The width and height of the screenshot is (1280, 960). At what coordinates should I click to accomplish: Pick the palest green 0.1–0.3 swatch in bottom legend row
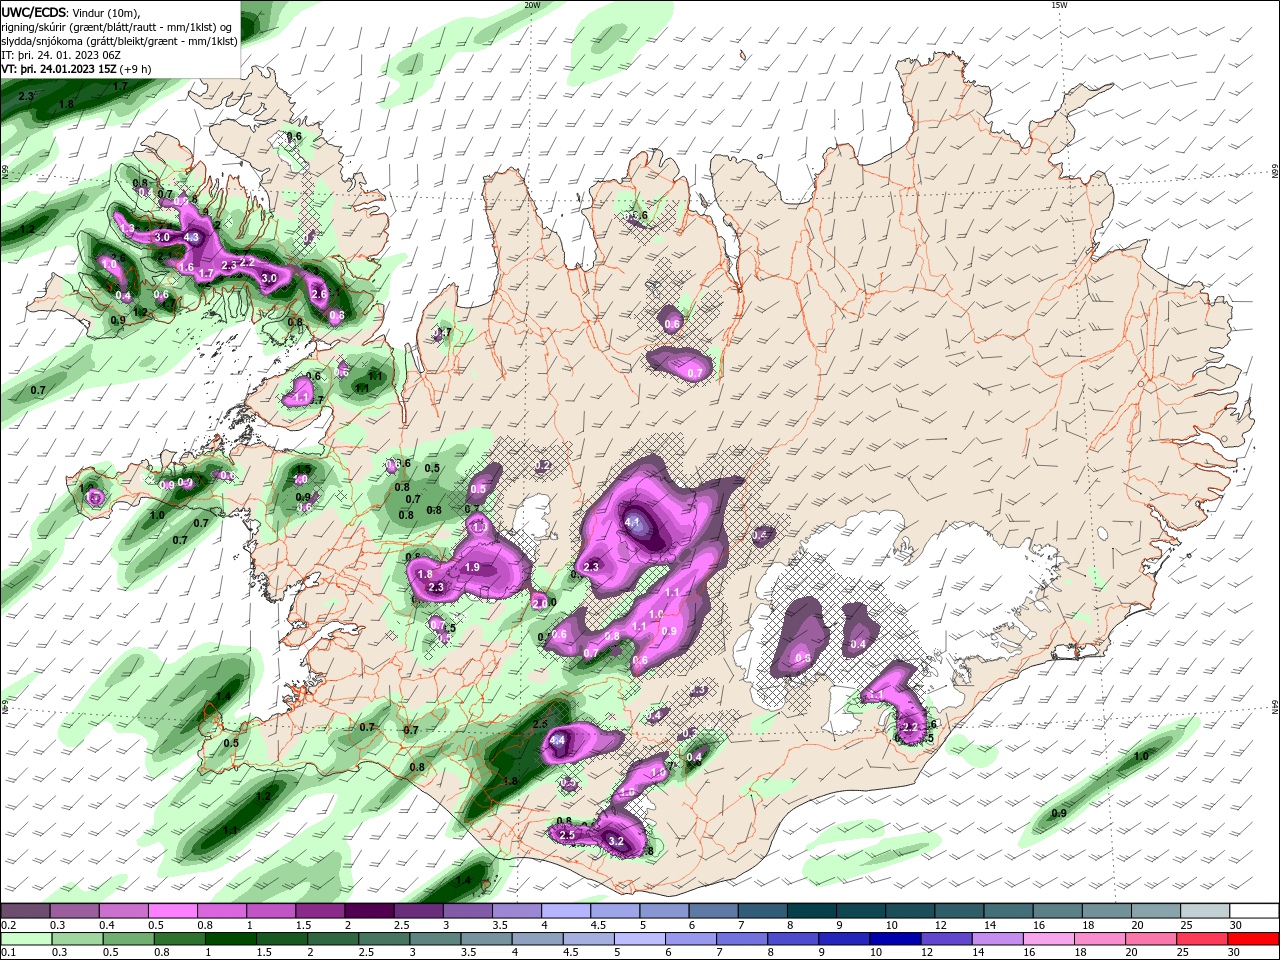(x=25, y=939)
